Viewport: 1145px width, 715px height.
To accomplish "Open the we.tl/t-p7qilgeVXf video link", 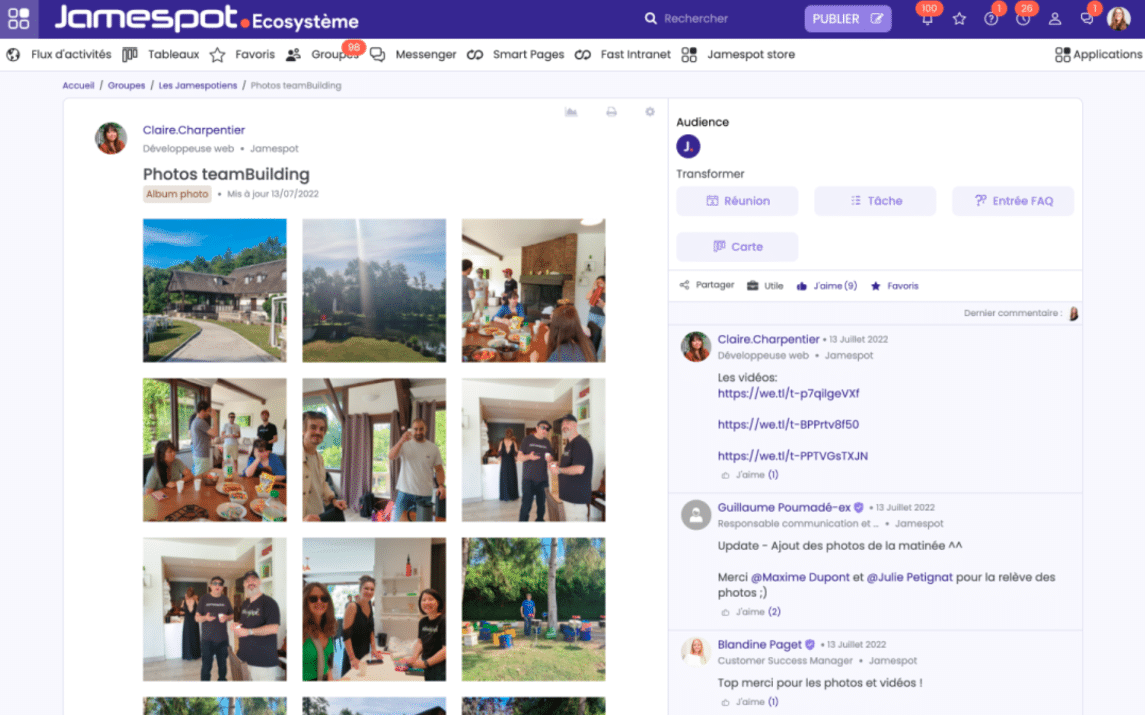I will pos(774,394).
